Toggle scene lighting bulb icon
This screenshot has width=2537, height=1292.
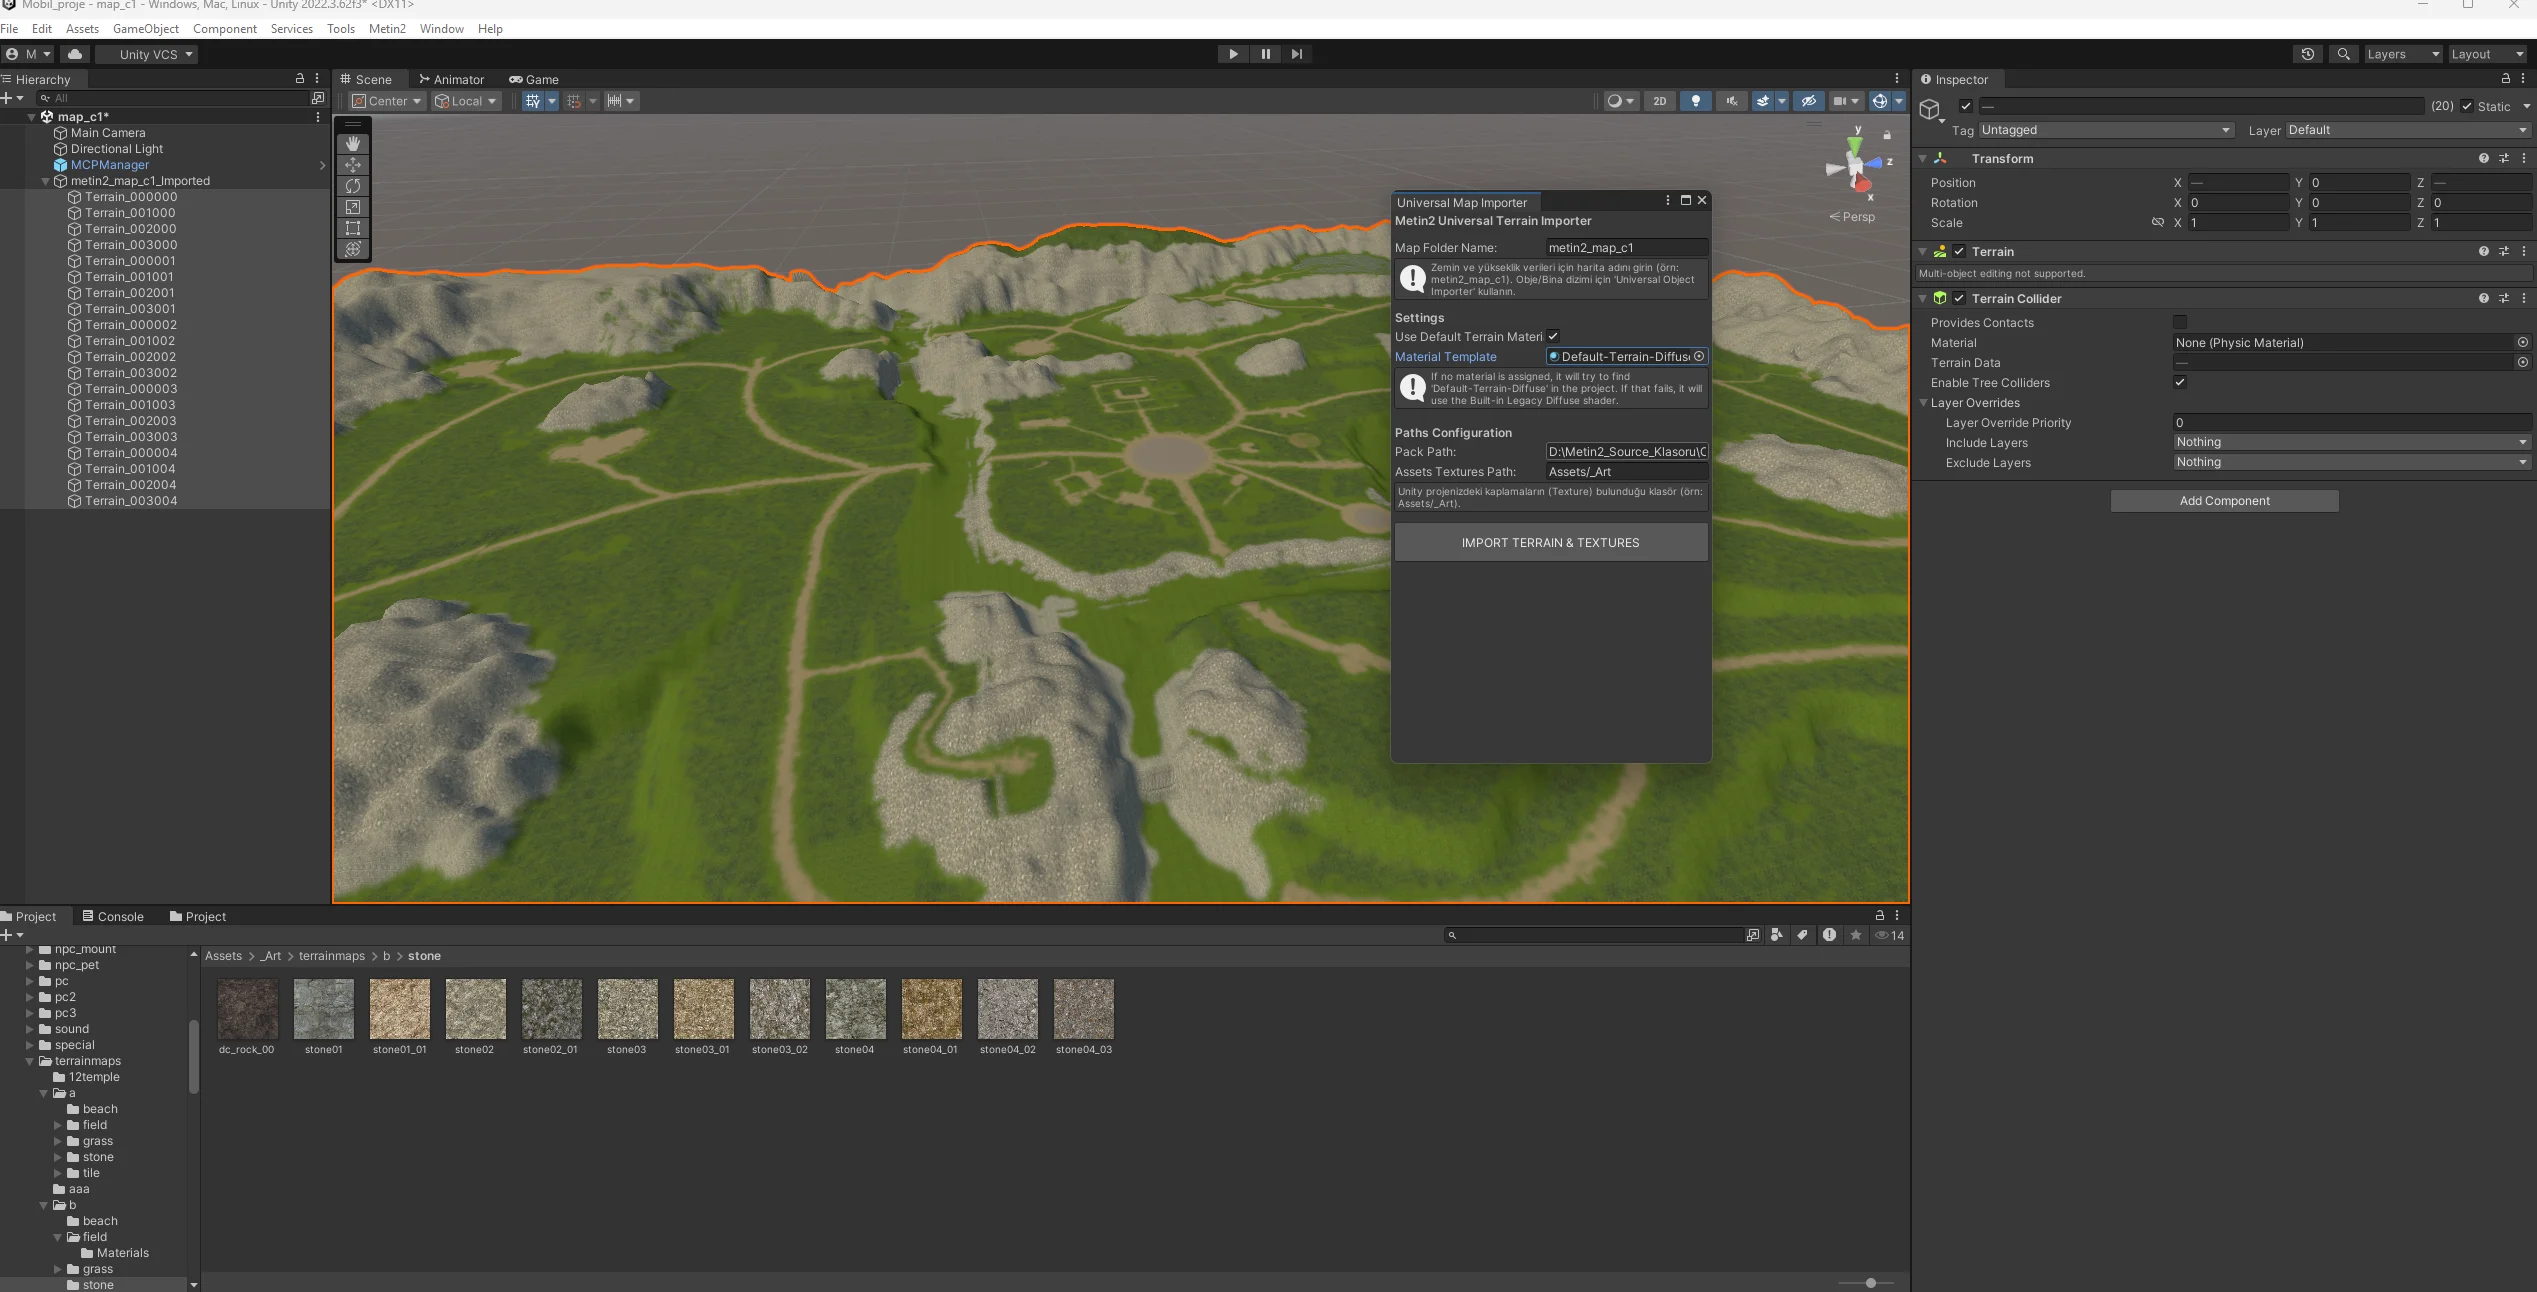[1695, 101]
